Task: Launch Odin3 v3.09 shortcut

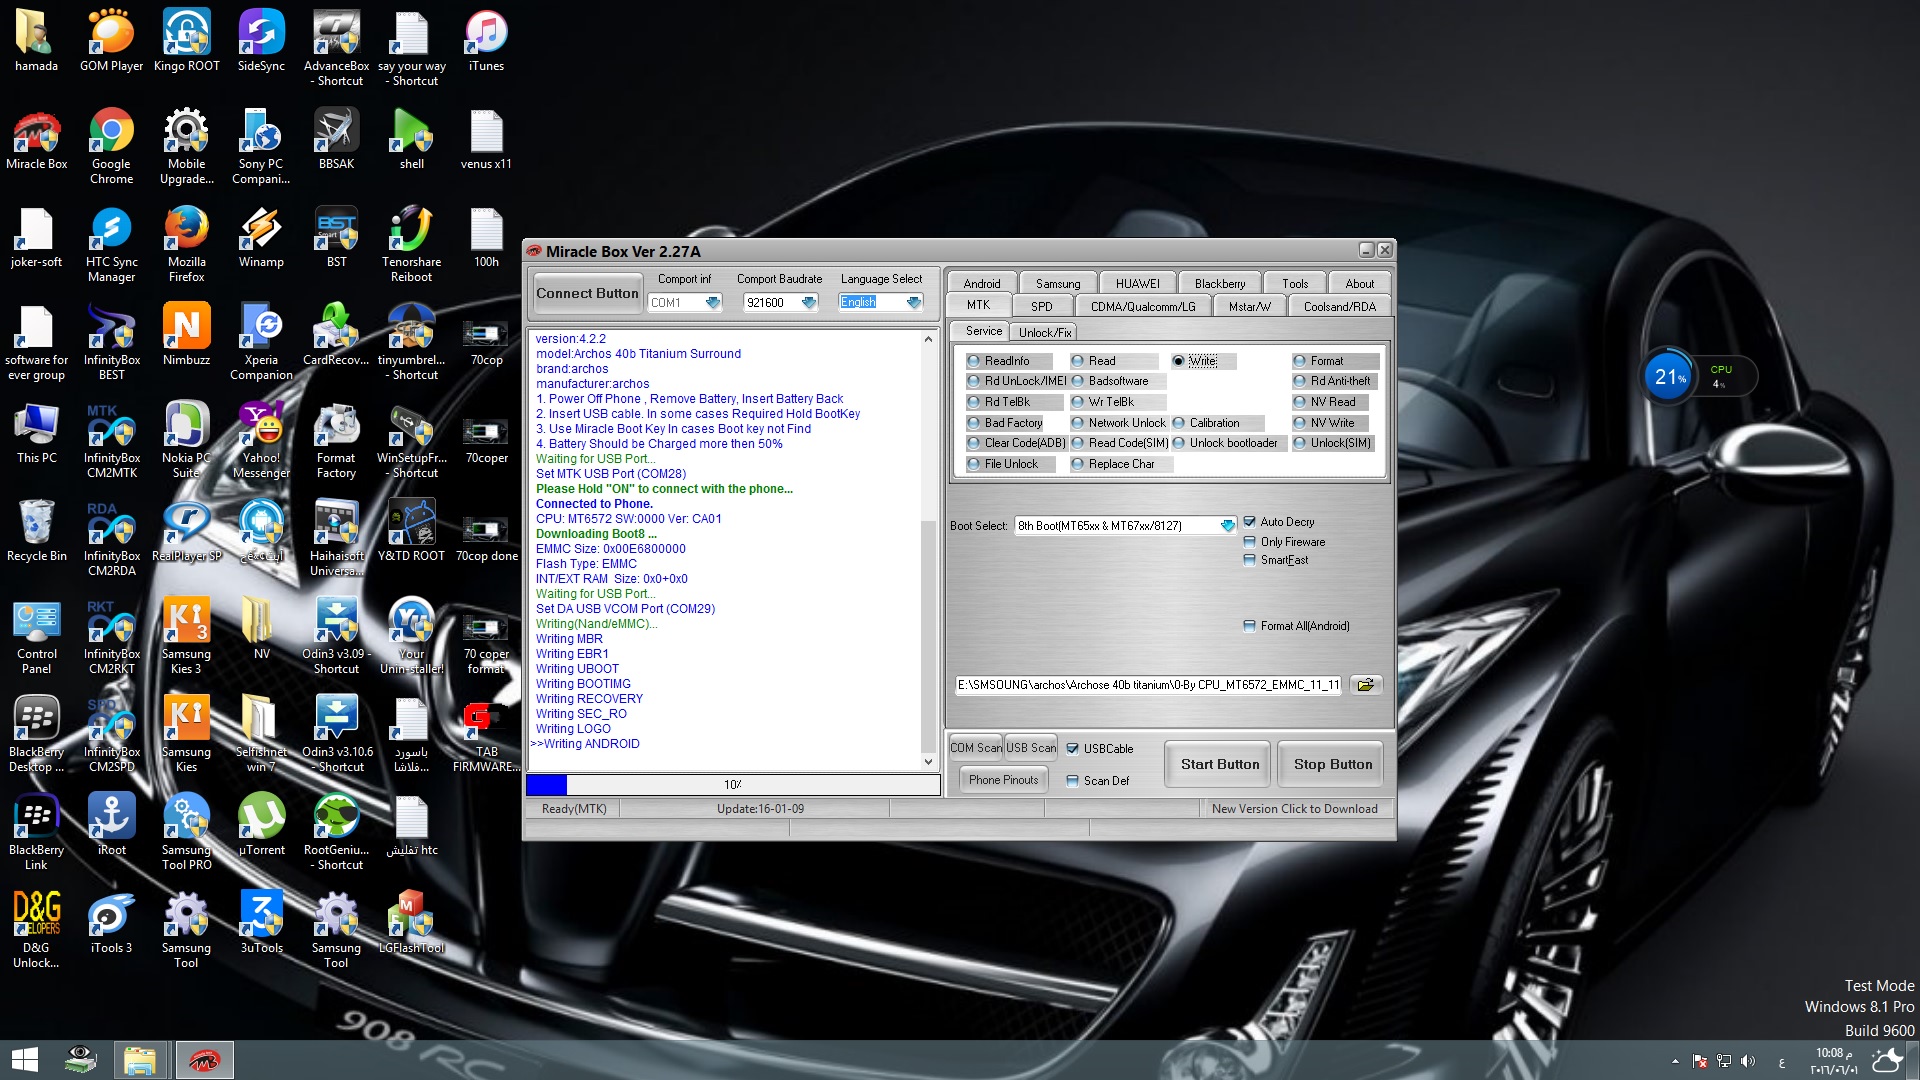Action: (x=336, y=637)
